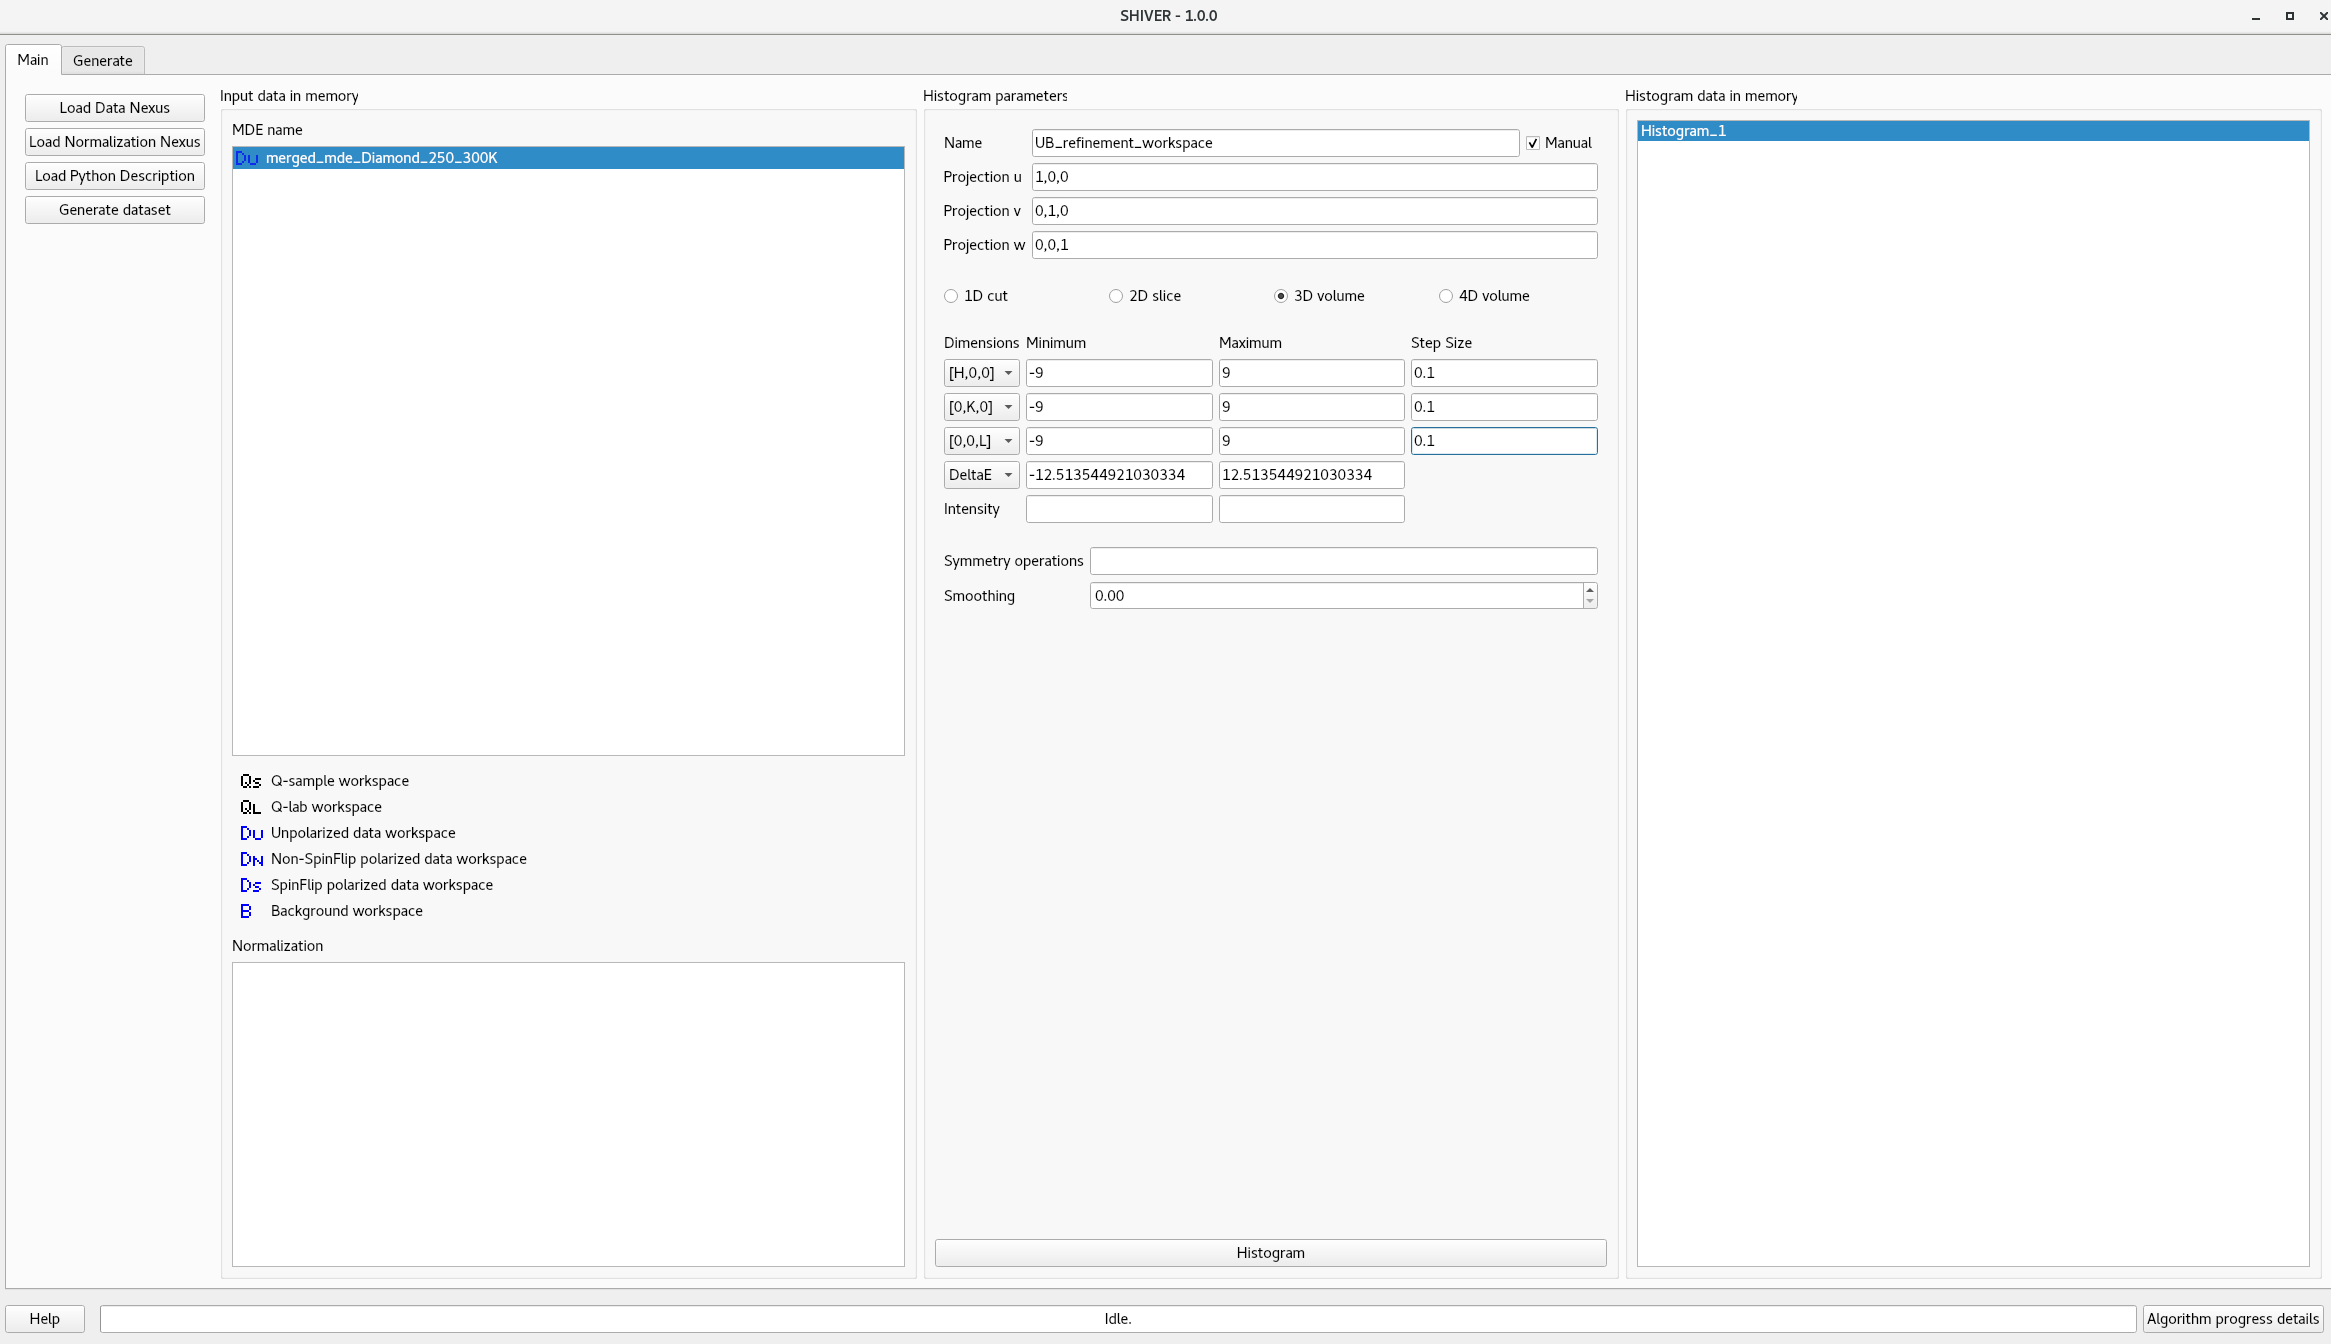2331x1344 pixels.
Task: Click the Q-lab workspace legend icon
Action: pyautogui.click(x=249, y=807)
